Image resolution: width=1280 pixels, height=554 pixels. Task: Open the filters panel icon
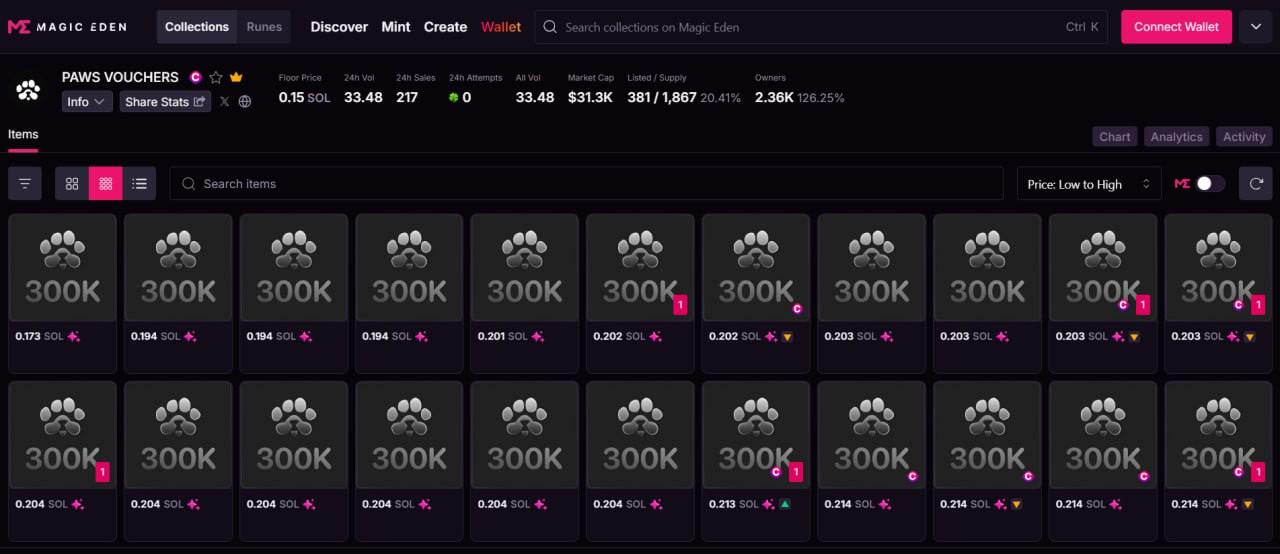click(25, 184)
